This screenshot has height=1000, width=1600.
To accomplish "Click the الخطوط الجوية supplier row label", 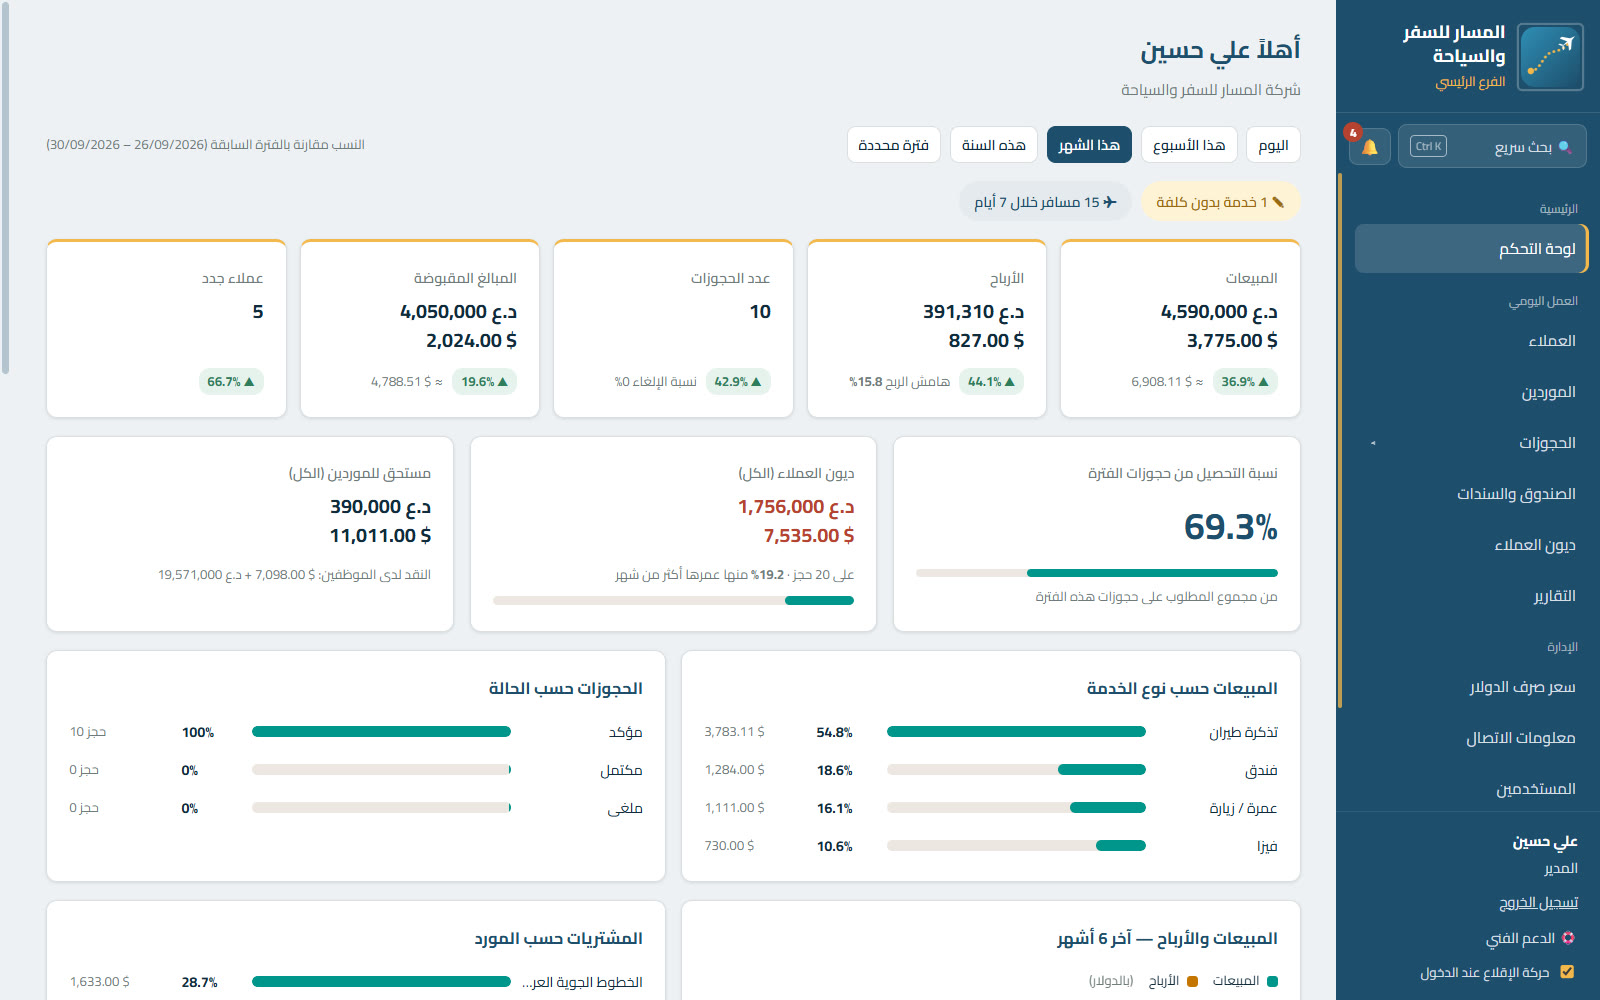I will pyautogui.click(x=582, y=982).
